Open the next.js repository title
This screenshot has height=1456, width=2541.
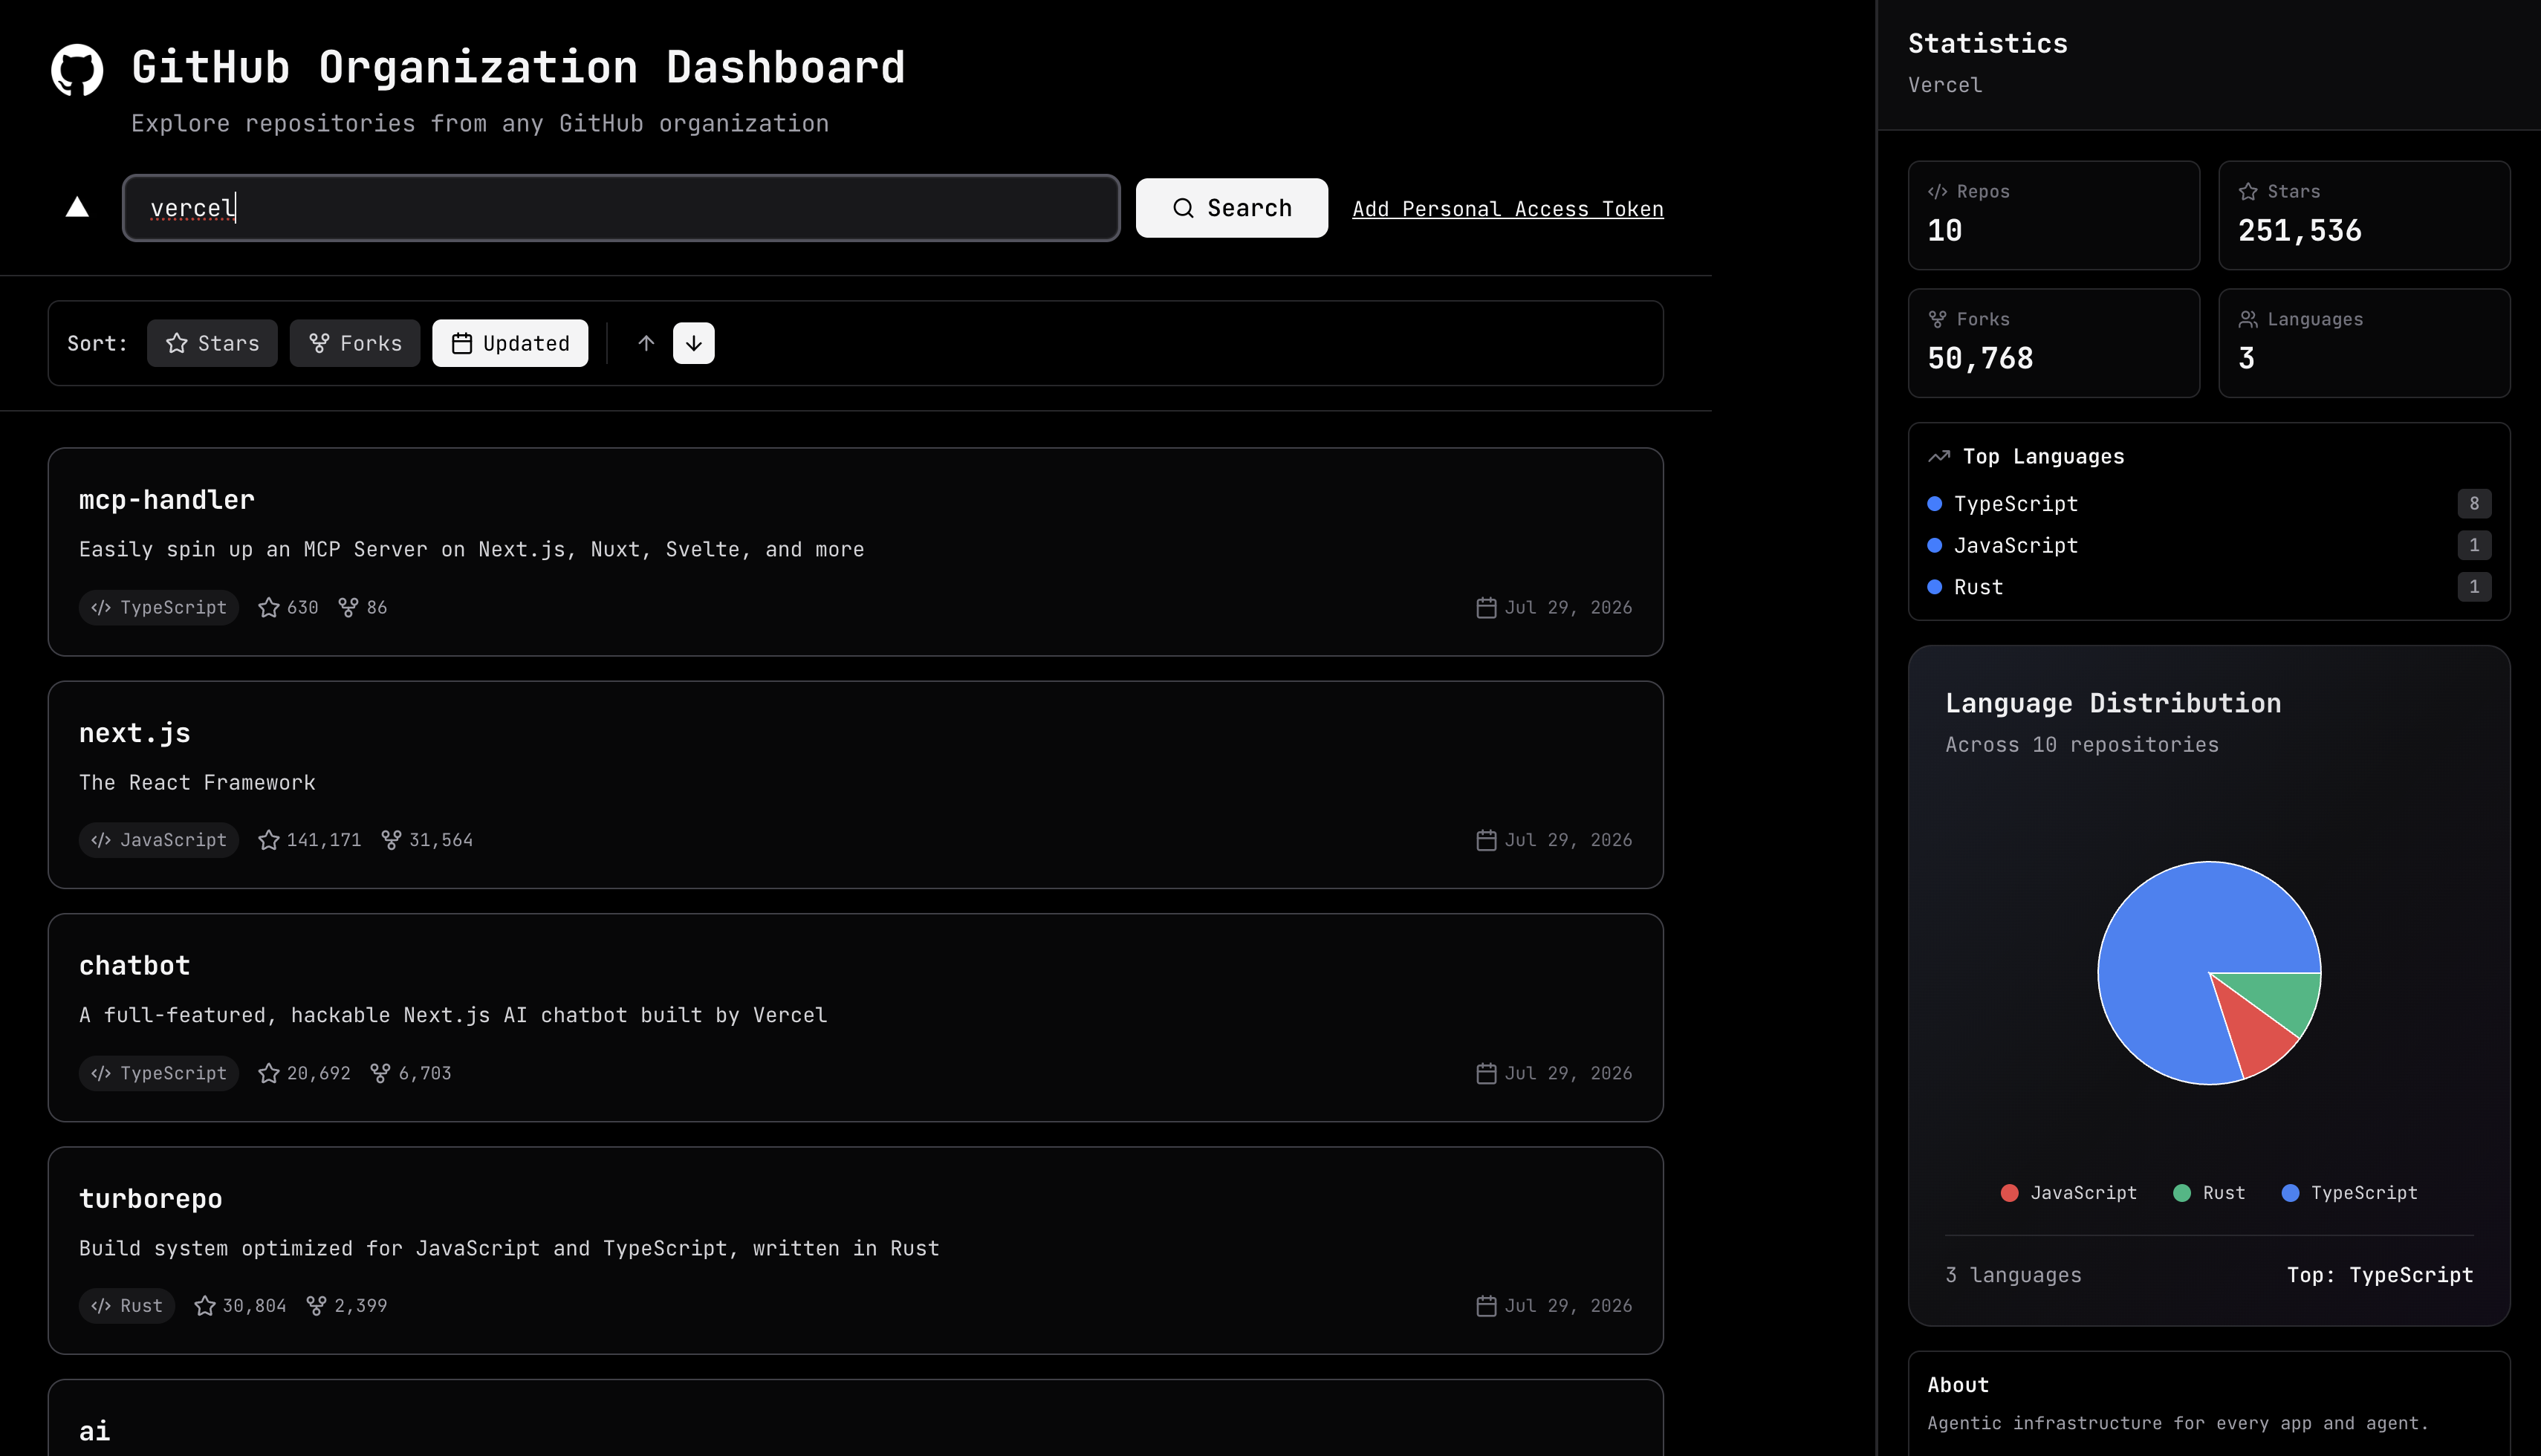point(135,733)
